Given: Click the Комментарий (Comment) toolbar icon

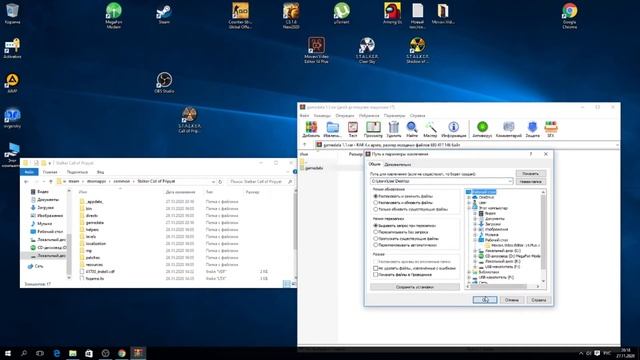Looking at the screenshot, I should 509,129.
